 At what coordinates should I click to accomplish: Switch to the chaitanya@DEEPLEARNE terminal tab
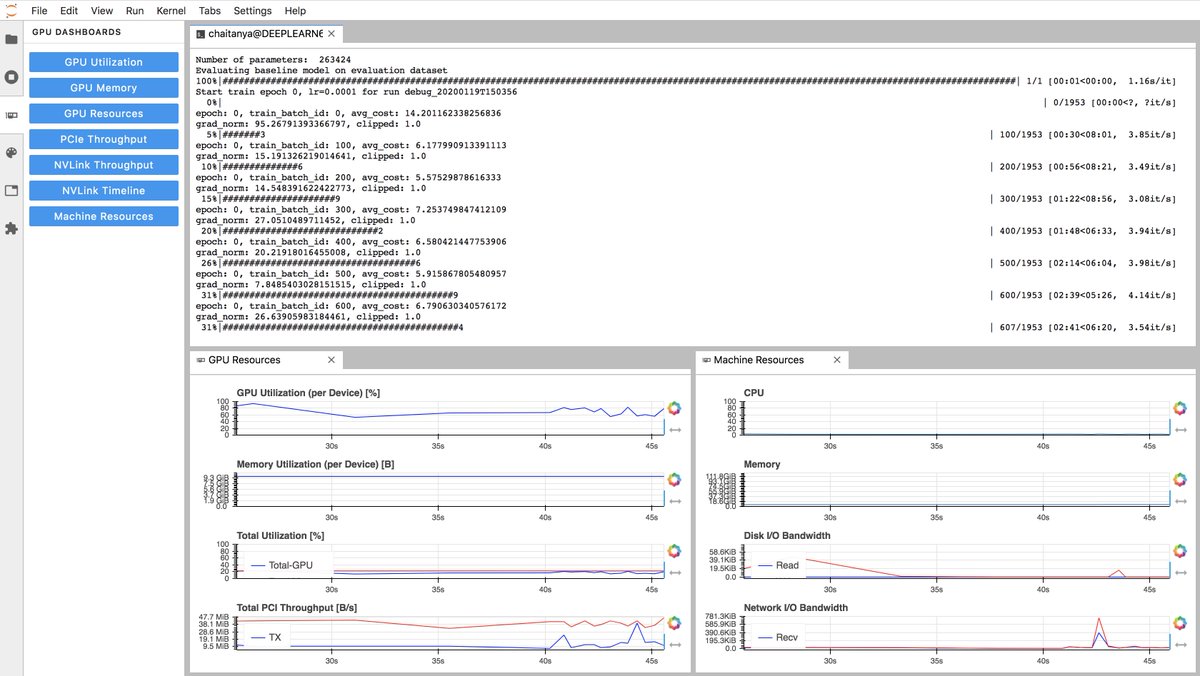[x=266, y=34]
